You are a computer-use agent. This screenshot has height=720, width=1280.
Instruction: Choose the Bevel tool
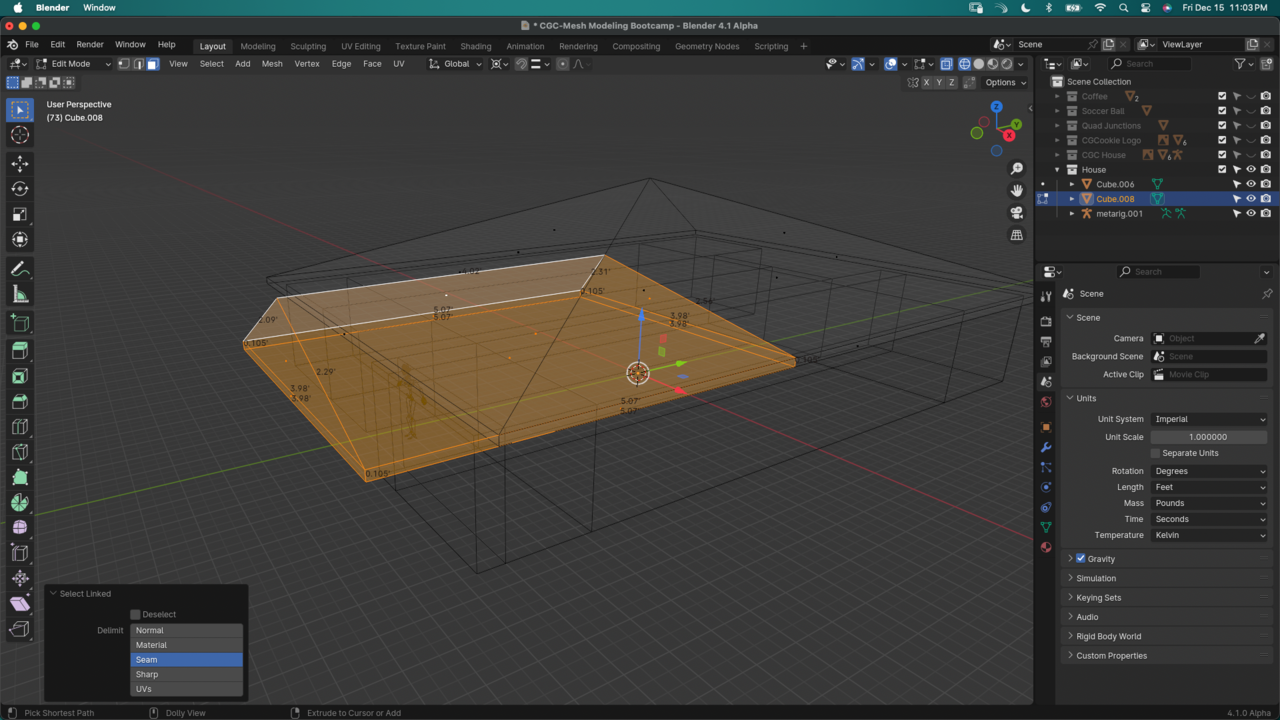[20, 401]
